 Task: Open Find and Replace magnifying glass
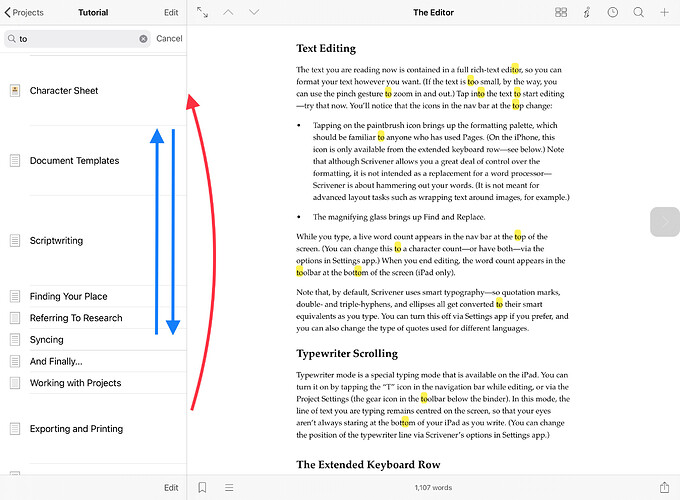[x=638, y=12]
